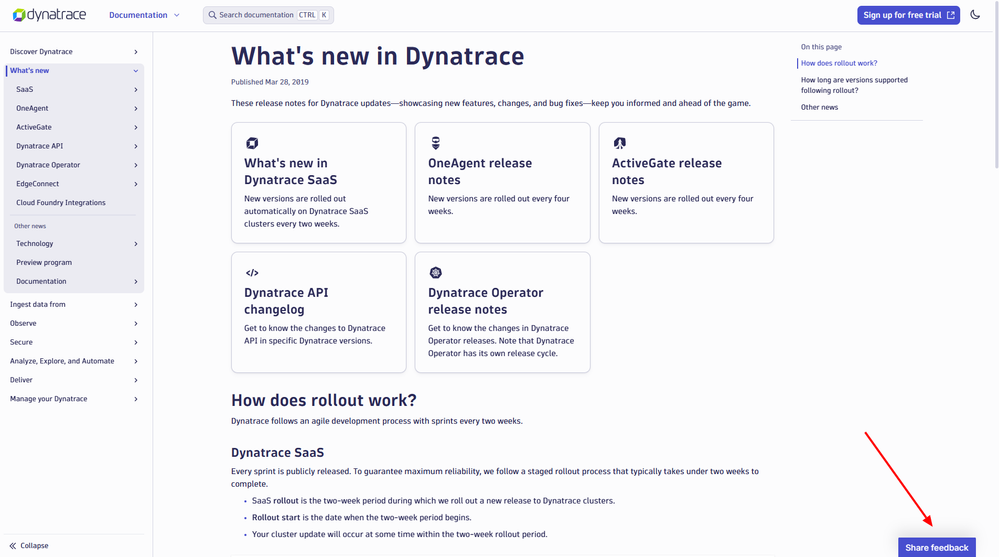Open Cloud Foundry Integrations page

[x=61, y=203]
